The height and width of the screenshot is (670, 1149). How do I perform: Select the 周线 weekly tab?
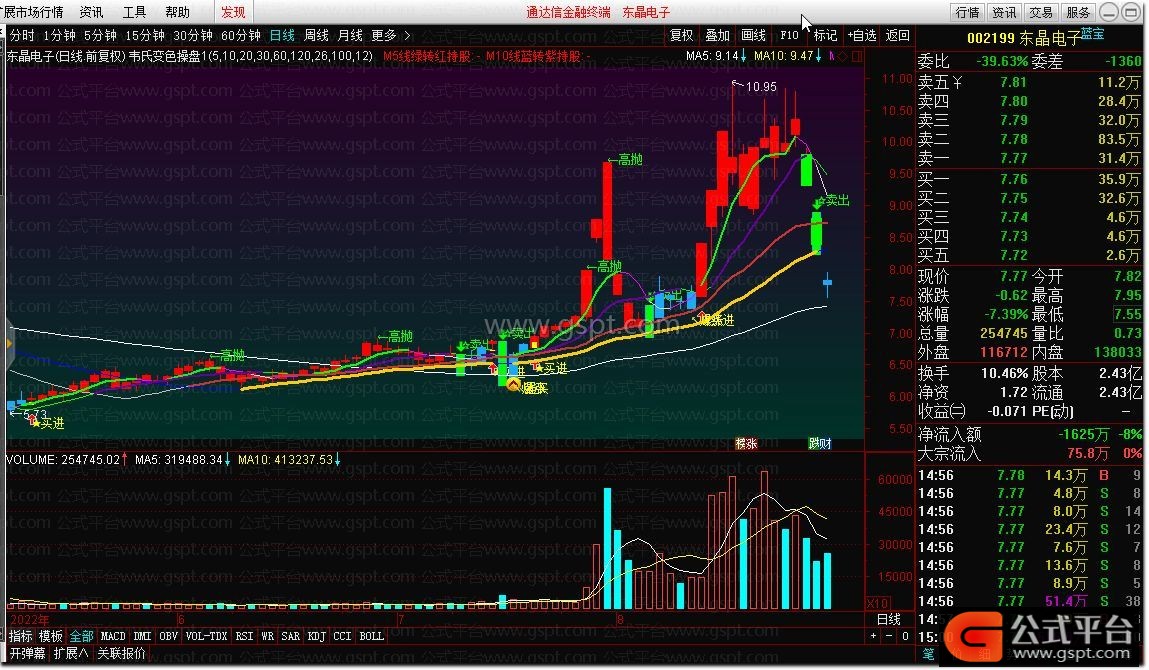point(316,35)
